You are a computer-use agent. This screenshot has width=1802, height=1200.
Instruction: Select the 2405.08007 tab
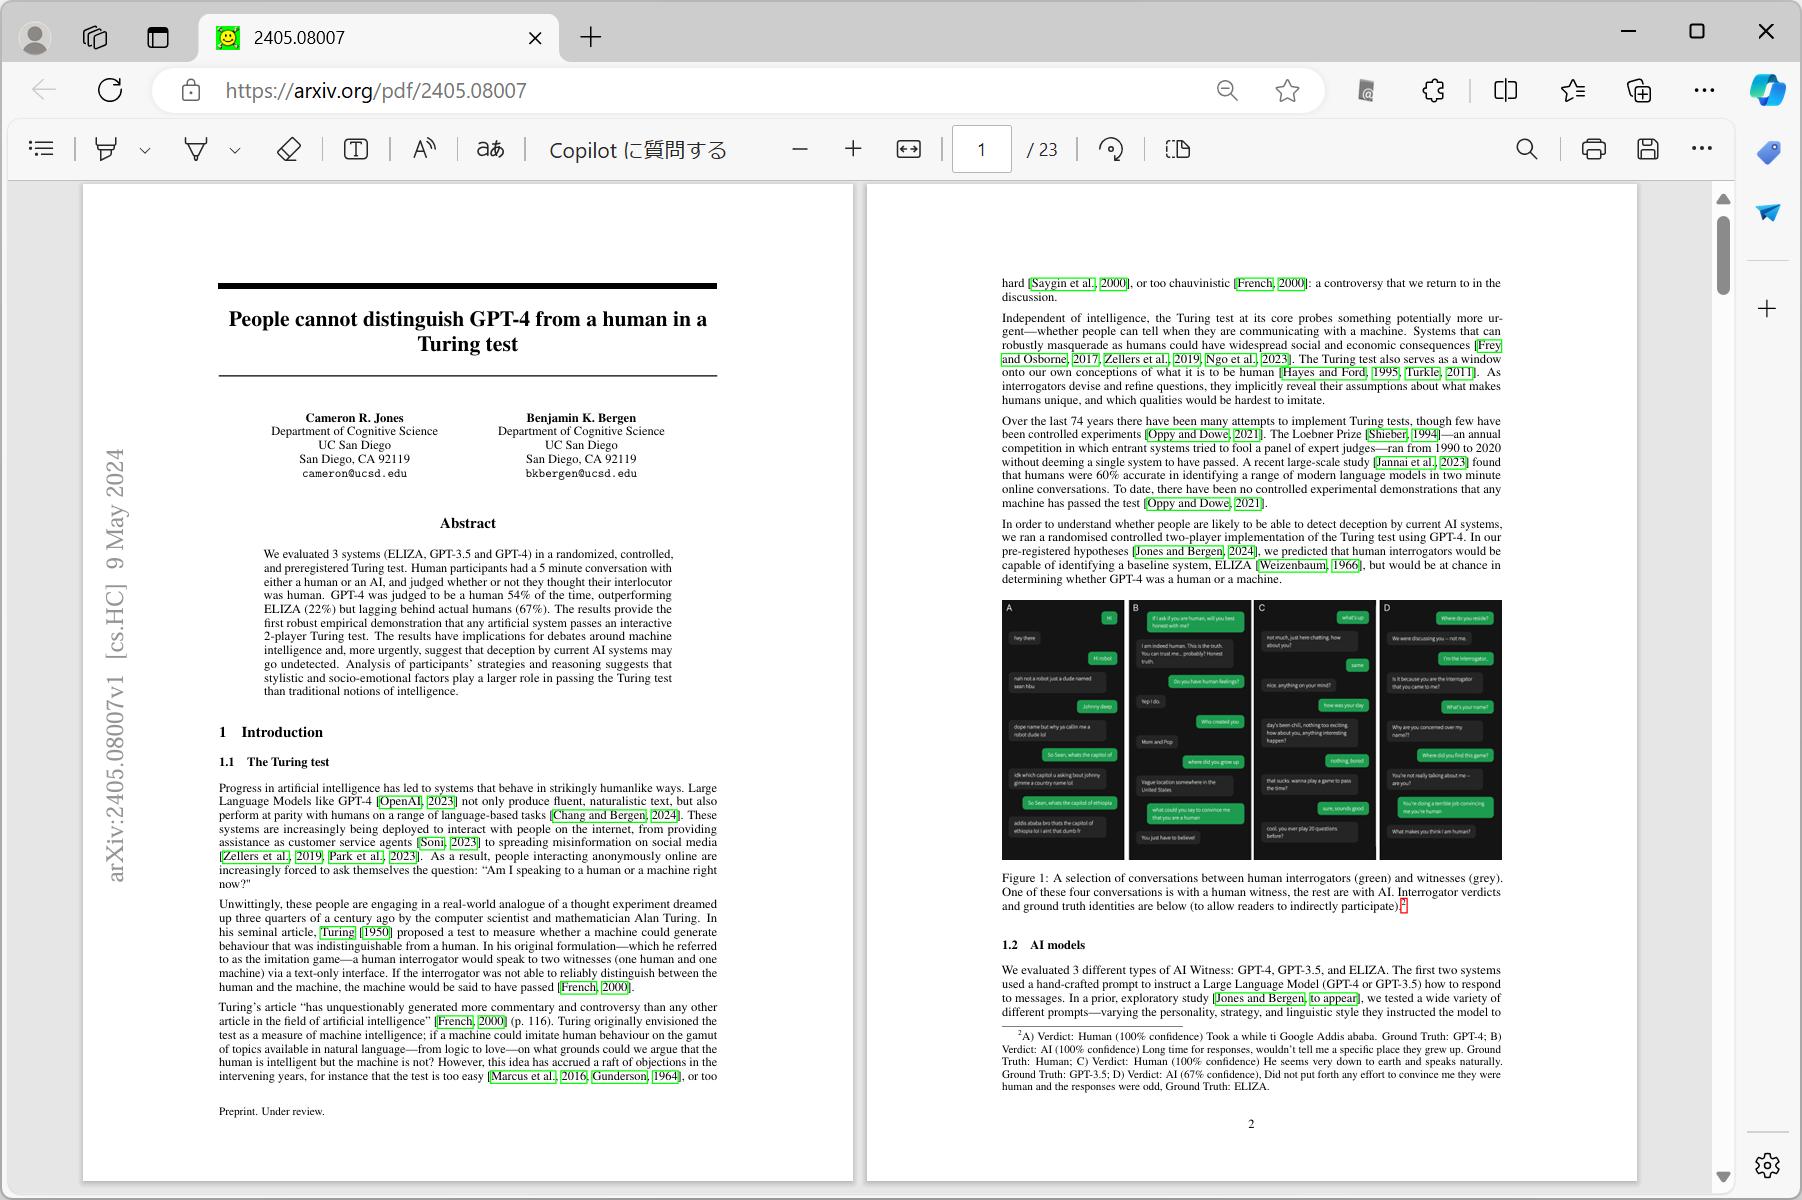[x=380, y=38]
